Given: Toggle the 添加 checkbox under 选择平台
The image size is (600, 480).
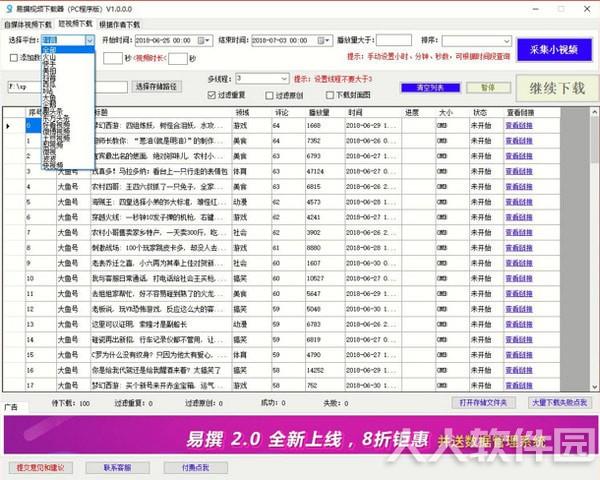Looking at the screenshot, I should click(14, 58).
